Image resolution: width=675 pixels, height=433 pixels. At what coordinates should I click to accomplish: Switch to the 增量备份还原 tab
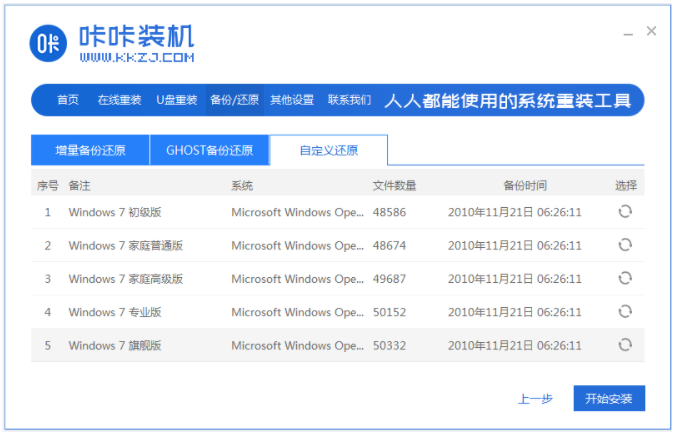90,151
